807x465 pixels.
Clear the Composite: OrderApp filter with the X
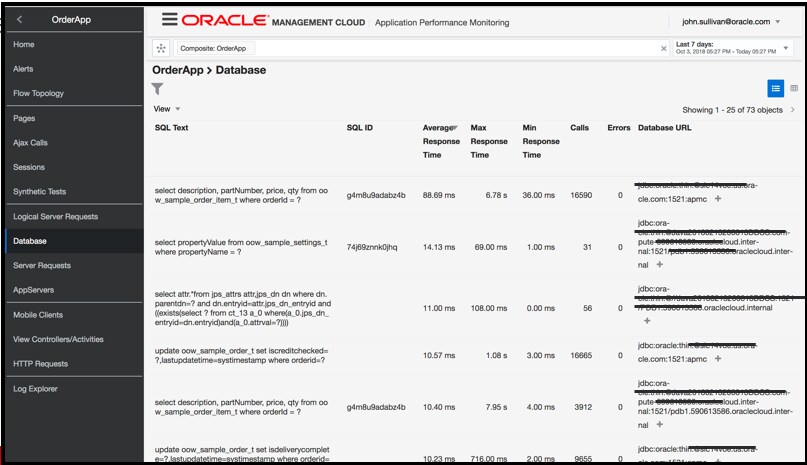(663, 48)
